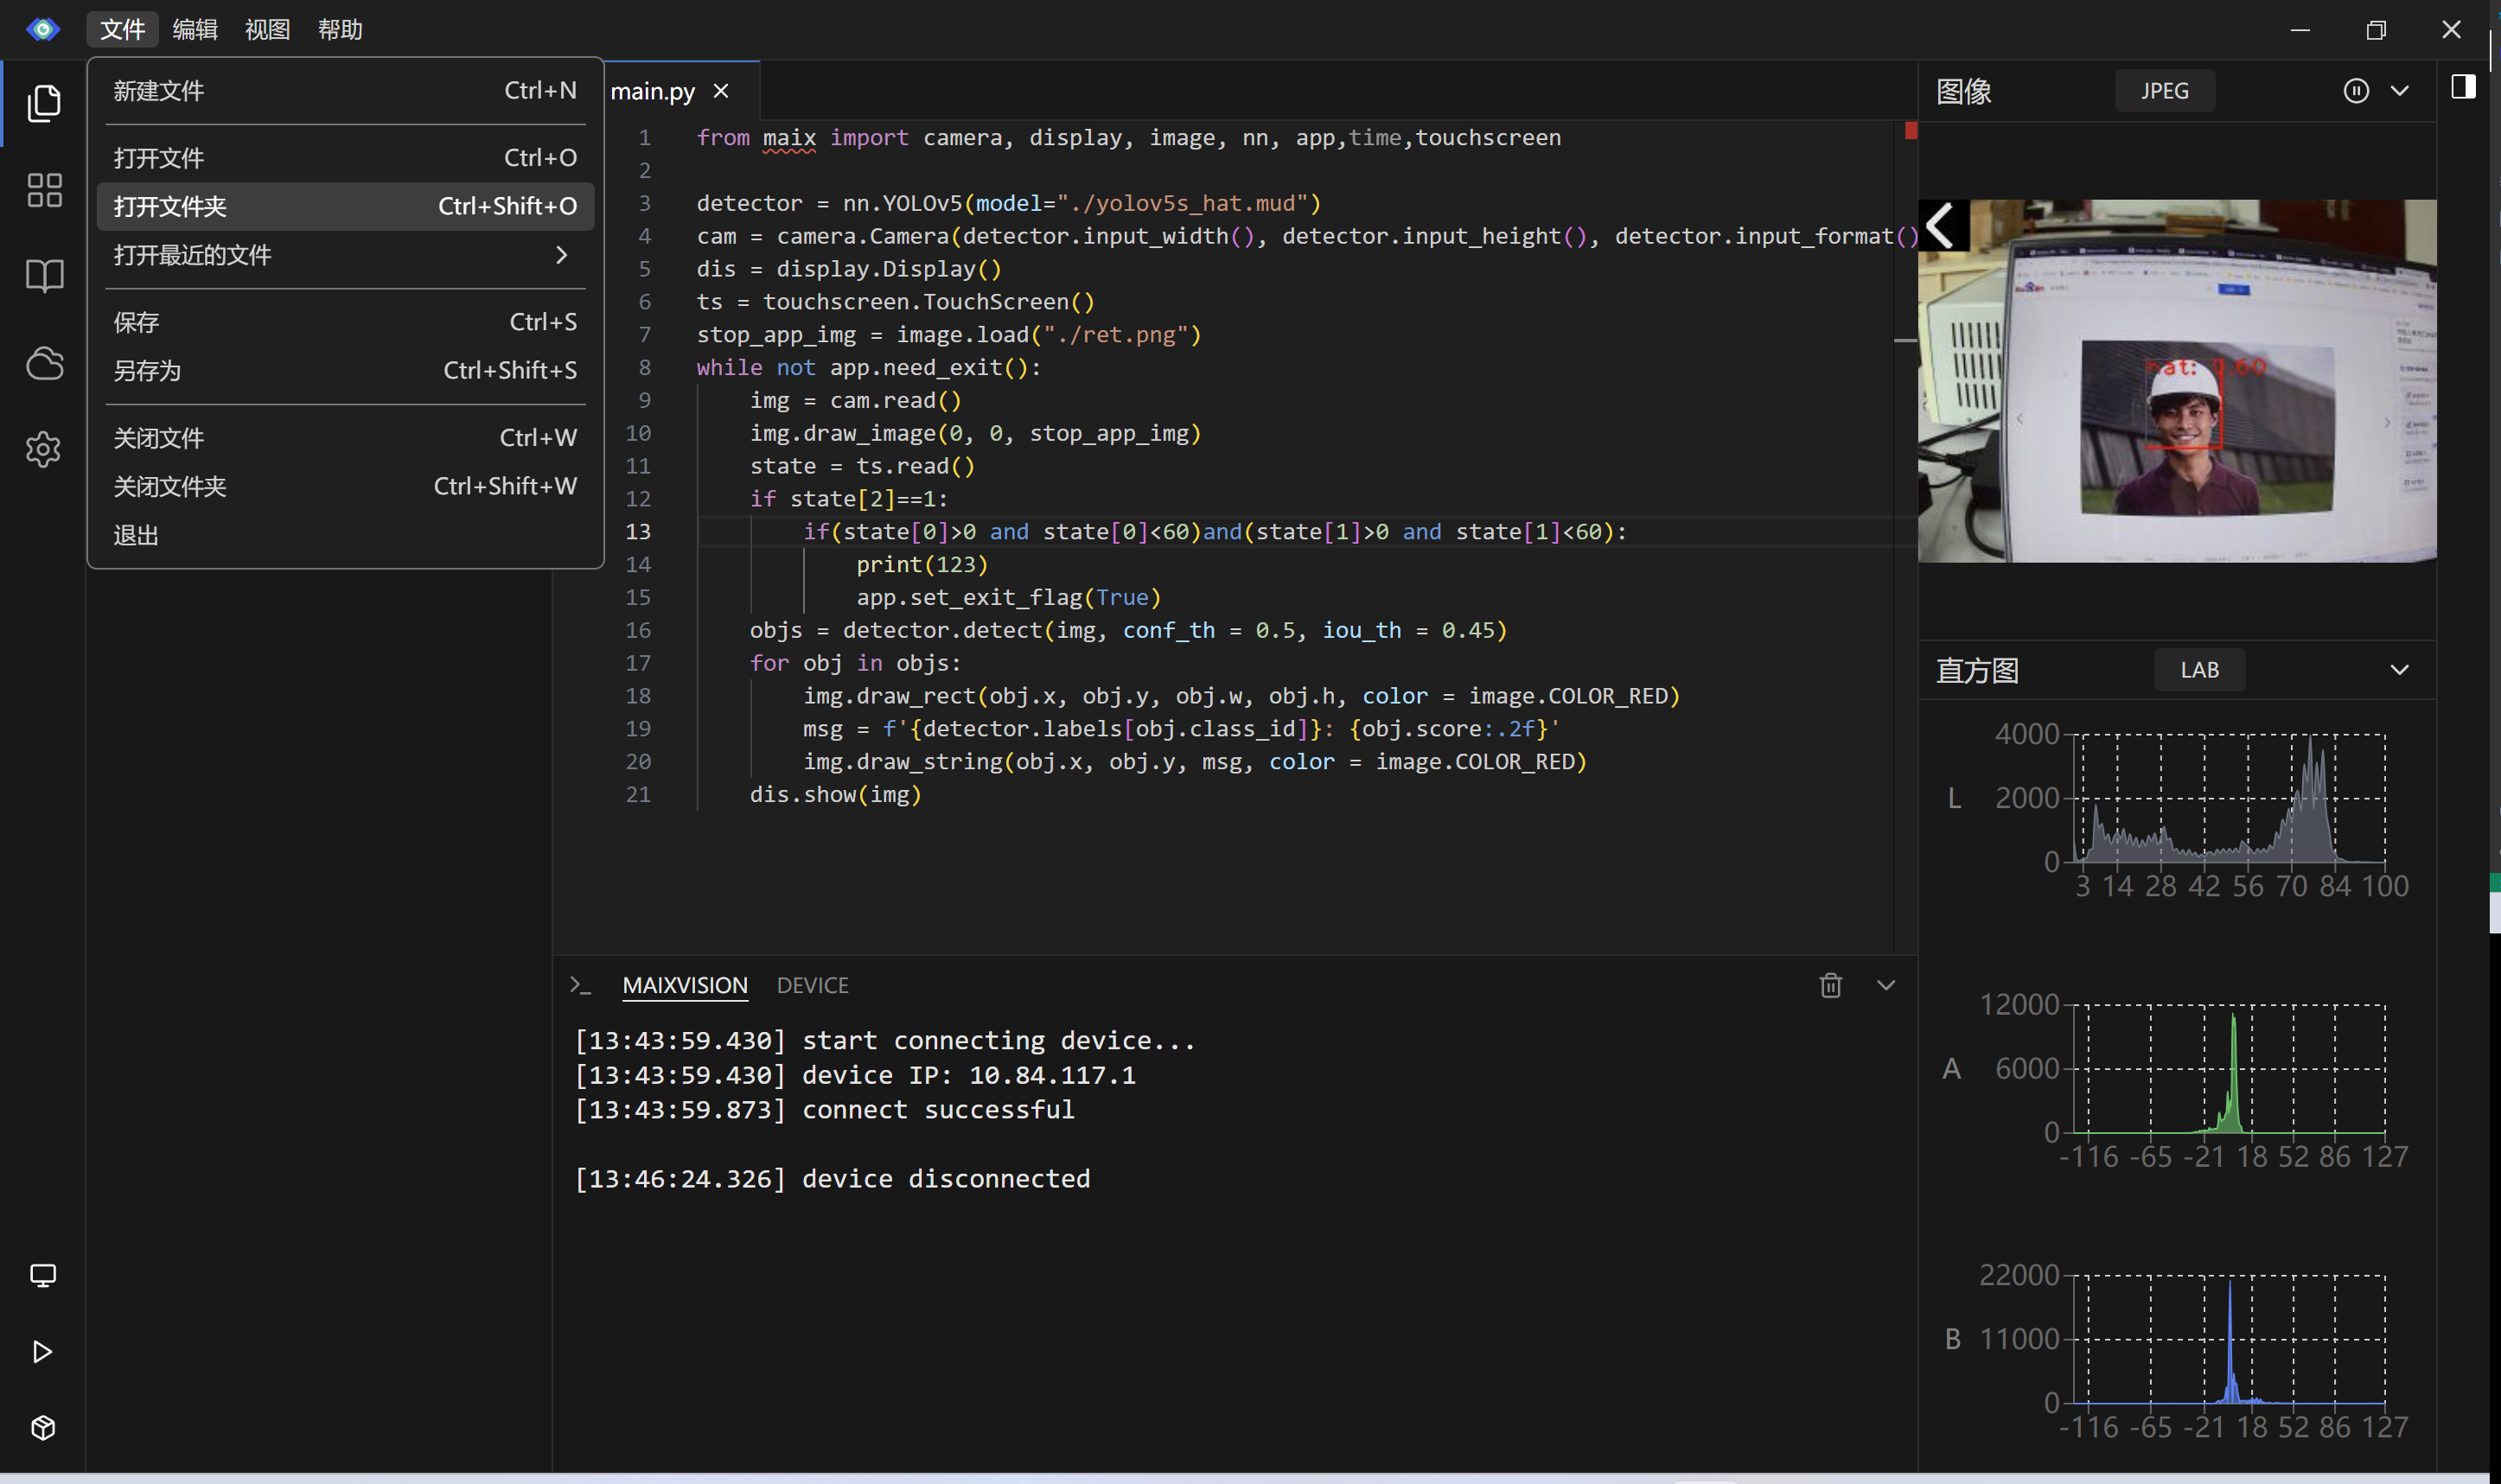Select 打开文件夹 menu entry

[x=345, y=206]
